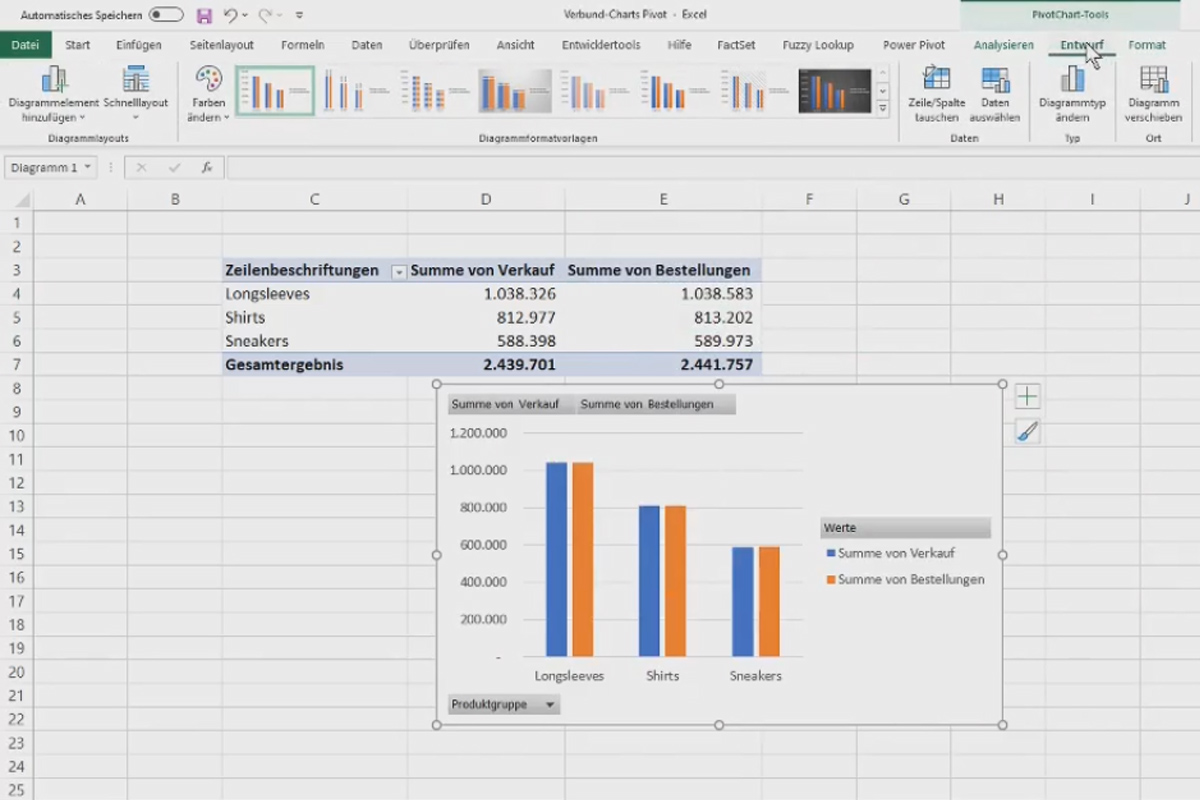The width and height of the screenshot is (1200, 800).
Task: Open chart styles brush button
Action: click(x=1027, y=432)
